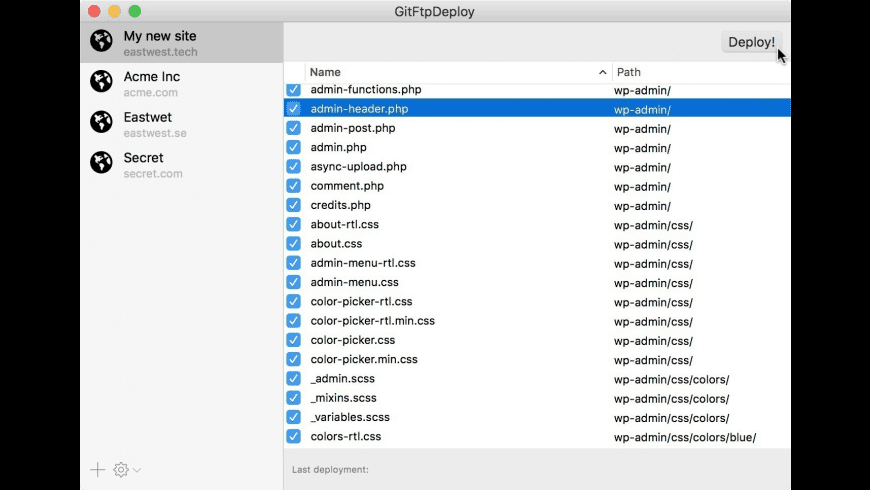Uncheck admin-post.php checkbox
Viewport: 870px width, 490px height.
[294, 128]
